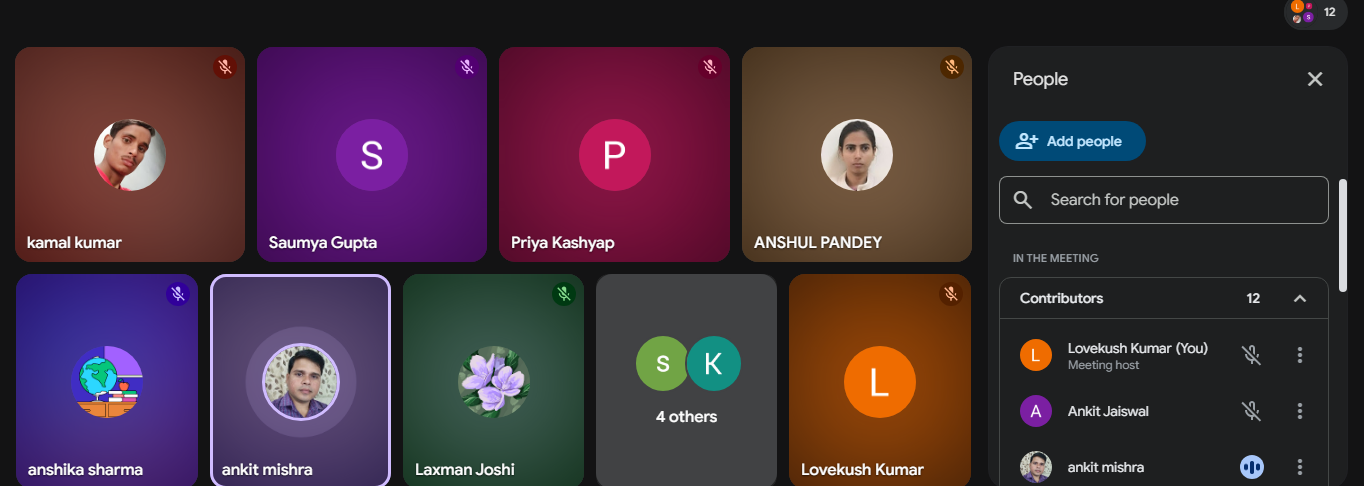1364x486 pixels.
Task: Click the muted mic icon on Laxman Joshi's tile
Action: coord(564,294)
